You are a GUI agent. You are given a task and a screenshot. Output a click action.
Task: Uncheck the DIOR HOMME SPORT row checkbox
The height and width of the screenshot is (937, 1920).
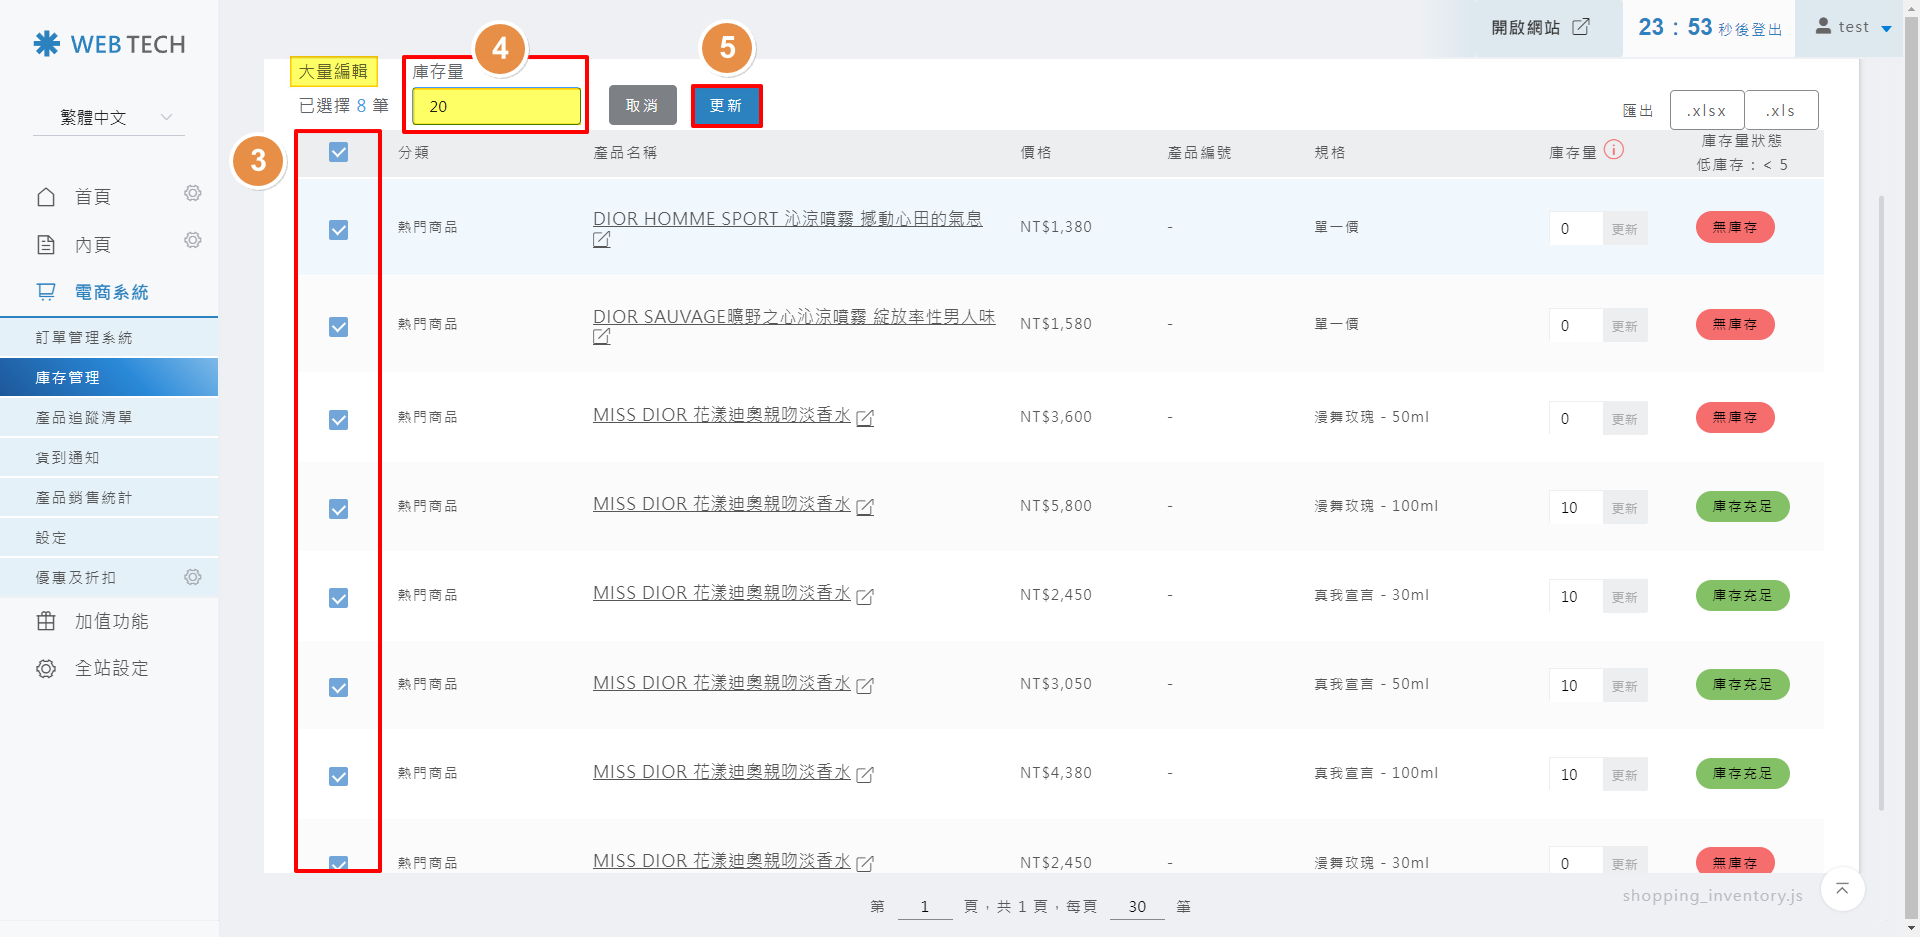pyautogui.click(x=339, y=230)
